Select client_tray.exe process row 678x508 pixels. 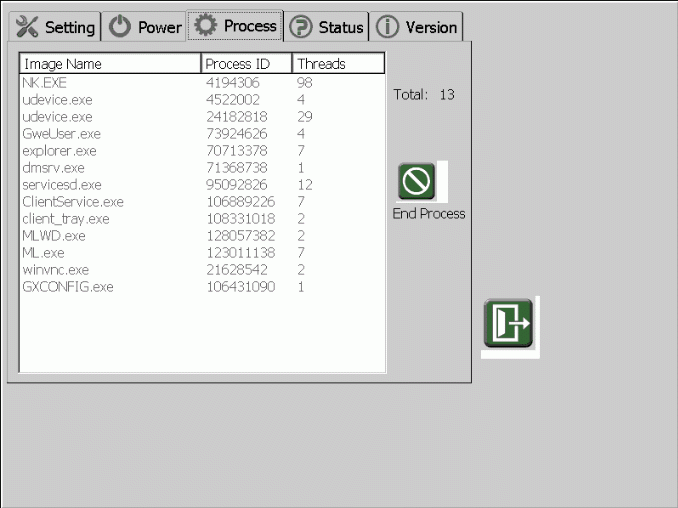pyautogui.click(x=65, y=219)
